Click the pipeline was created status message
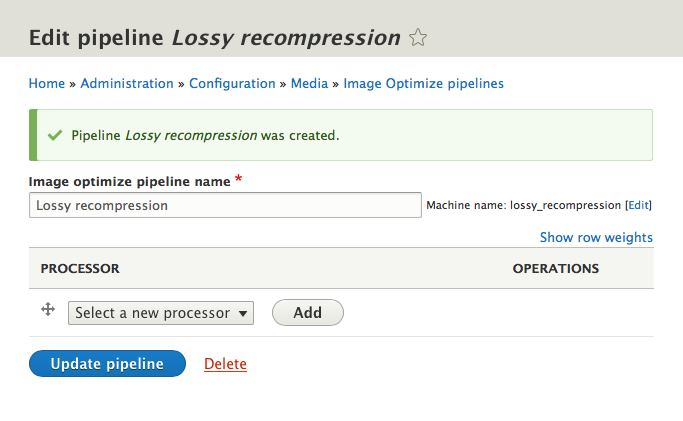The height and width of the screenshot is (421, 683). coord(205,135)
